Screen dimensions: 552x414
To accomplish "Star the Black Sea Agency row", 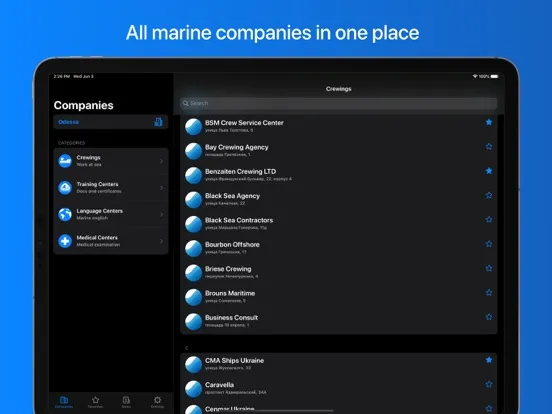I will click(489, 195).
